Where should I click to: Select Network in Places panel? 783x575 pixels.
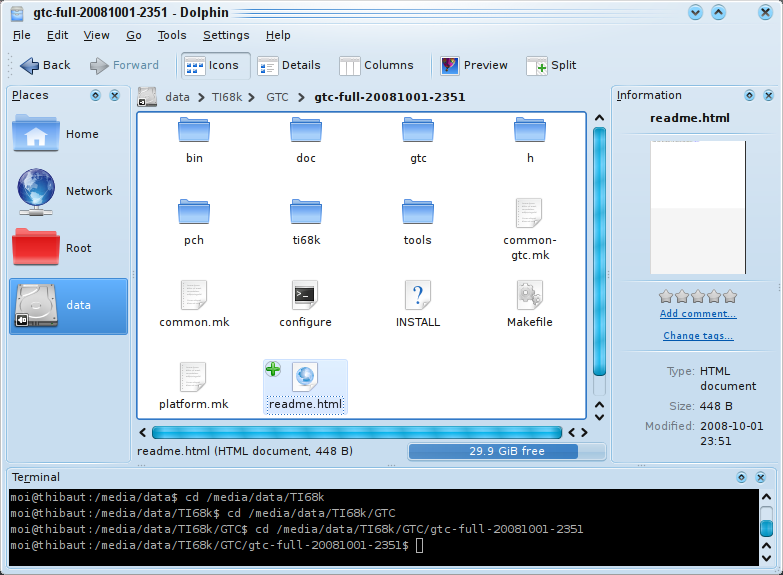pos(68,191)
